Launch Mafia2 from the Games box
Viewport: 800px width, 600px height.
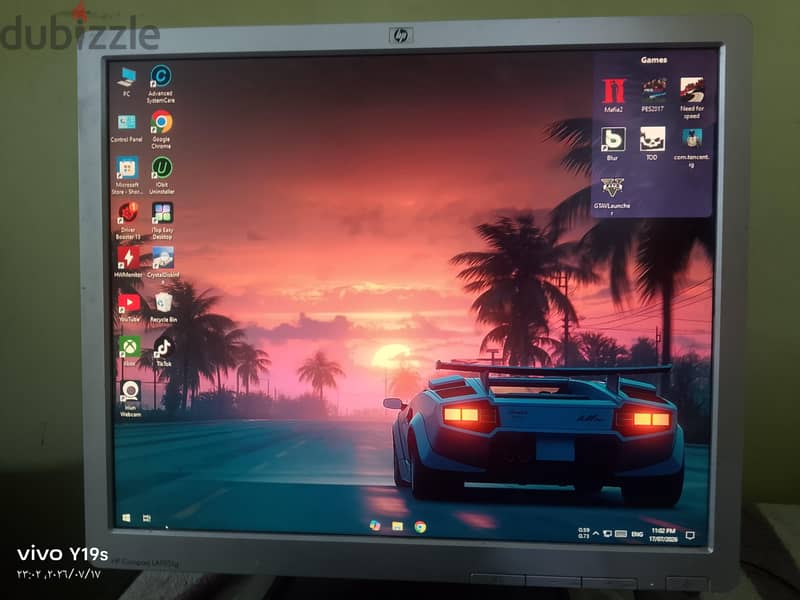click(x=613, y=95)
